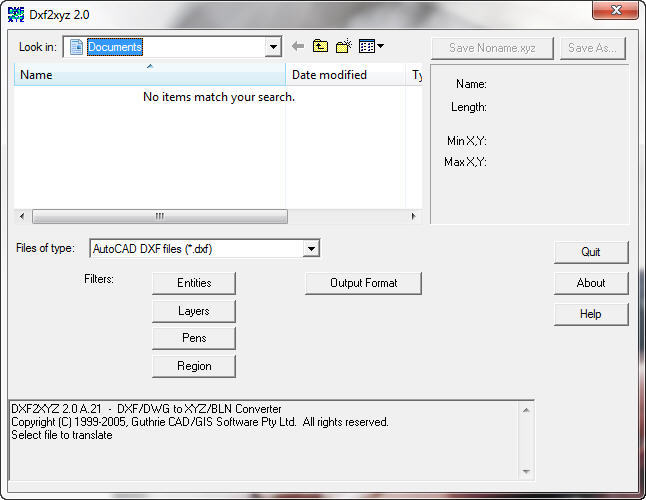Open the view menu icon

point(371,46)
